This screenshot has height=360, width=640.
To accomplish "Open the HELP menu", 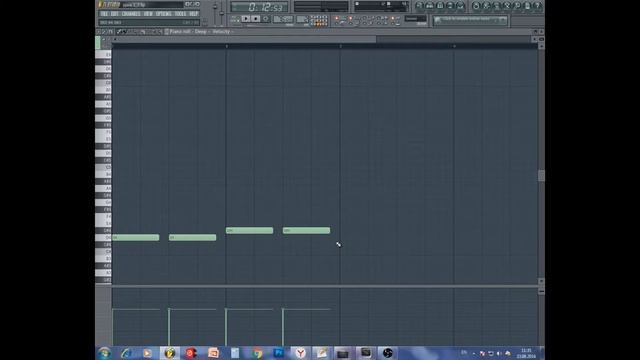I will pyautogui.click(x=193, y=14).
